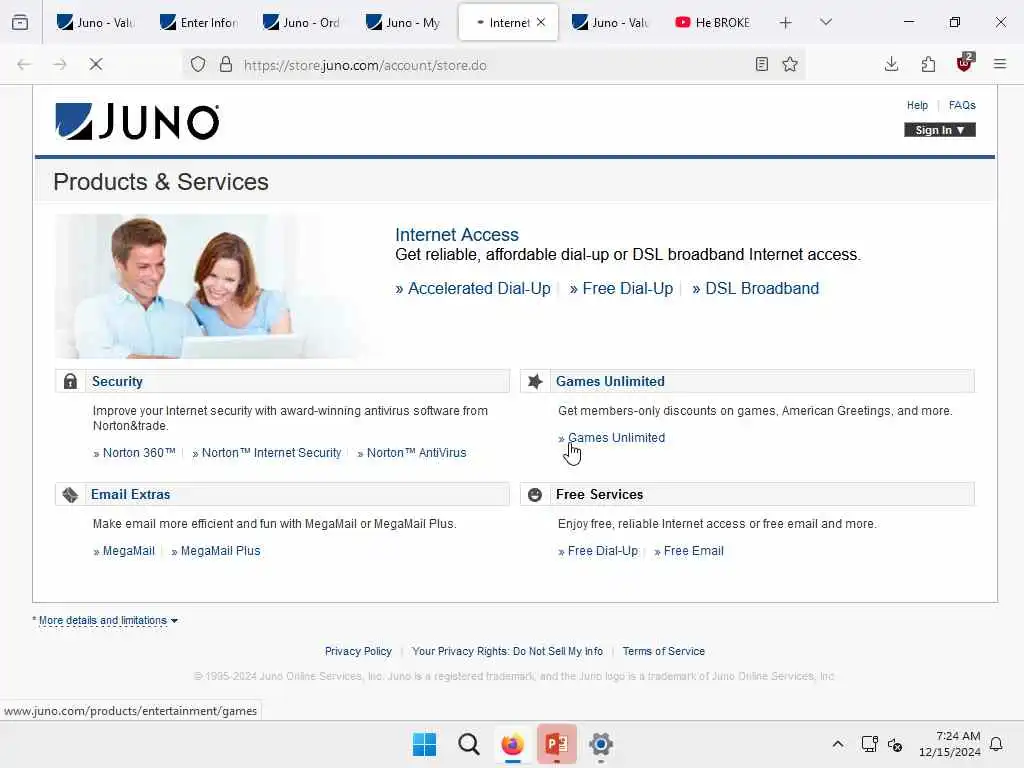Open the FAQs link
Screen dimensions: 1024x768
(962, 105)
